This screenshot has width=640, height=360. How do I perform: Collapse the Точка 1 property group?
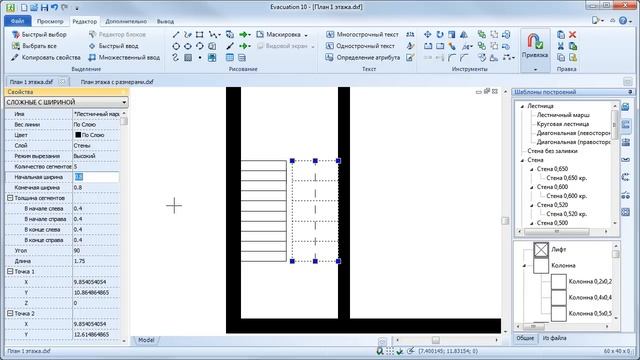click(x=10, y=271)
